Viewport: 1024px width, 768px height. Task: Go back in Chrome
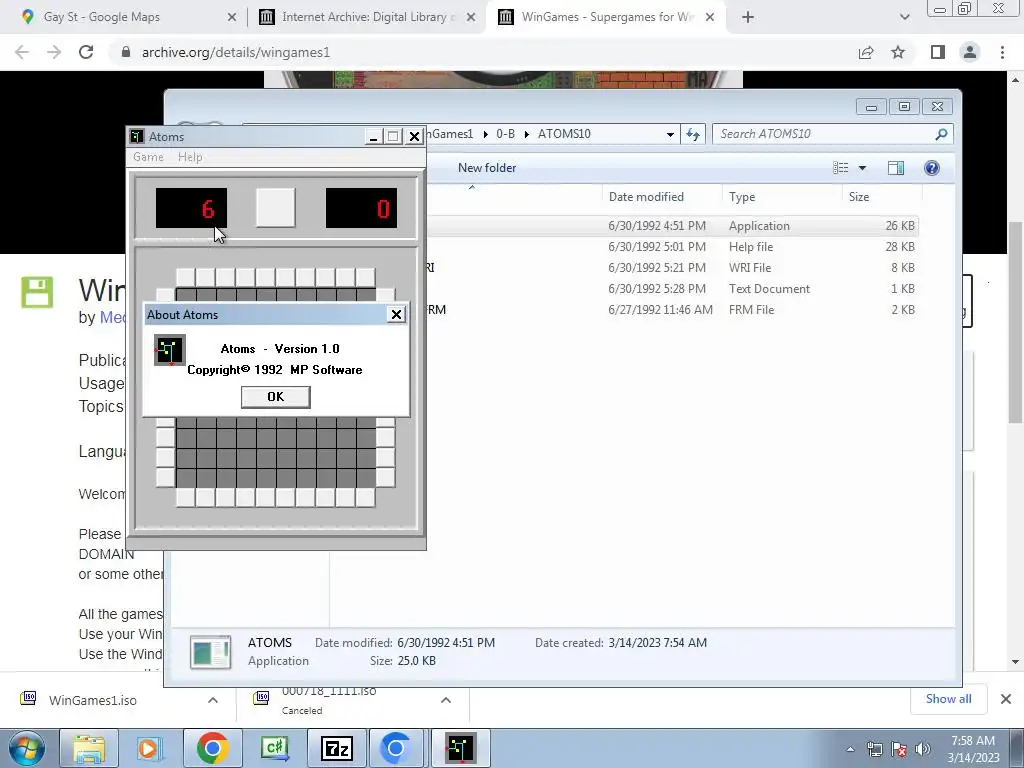coord(22,52)
